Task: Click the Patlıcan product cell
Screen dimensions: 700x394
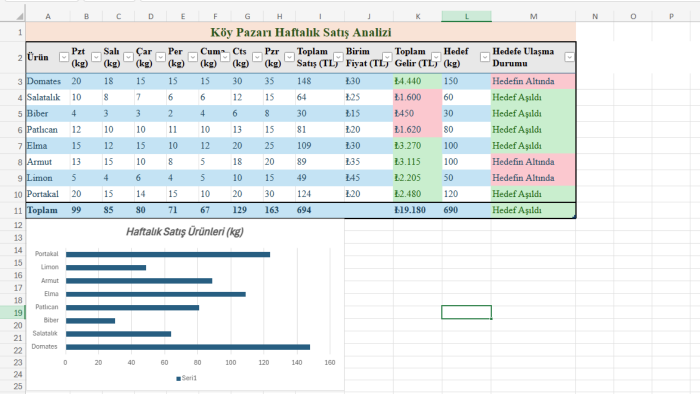Action: [48, 129]
